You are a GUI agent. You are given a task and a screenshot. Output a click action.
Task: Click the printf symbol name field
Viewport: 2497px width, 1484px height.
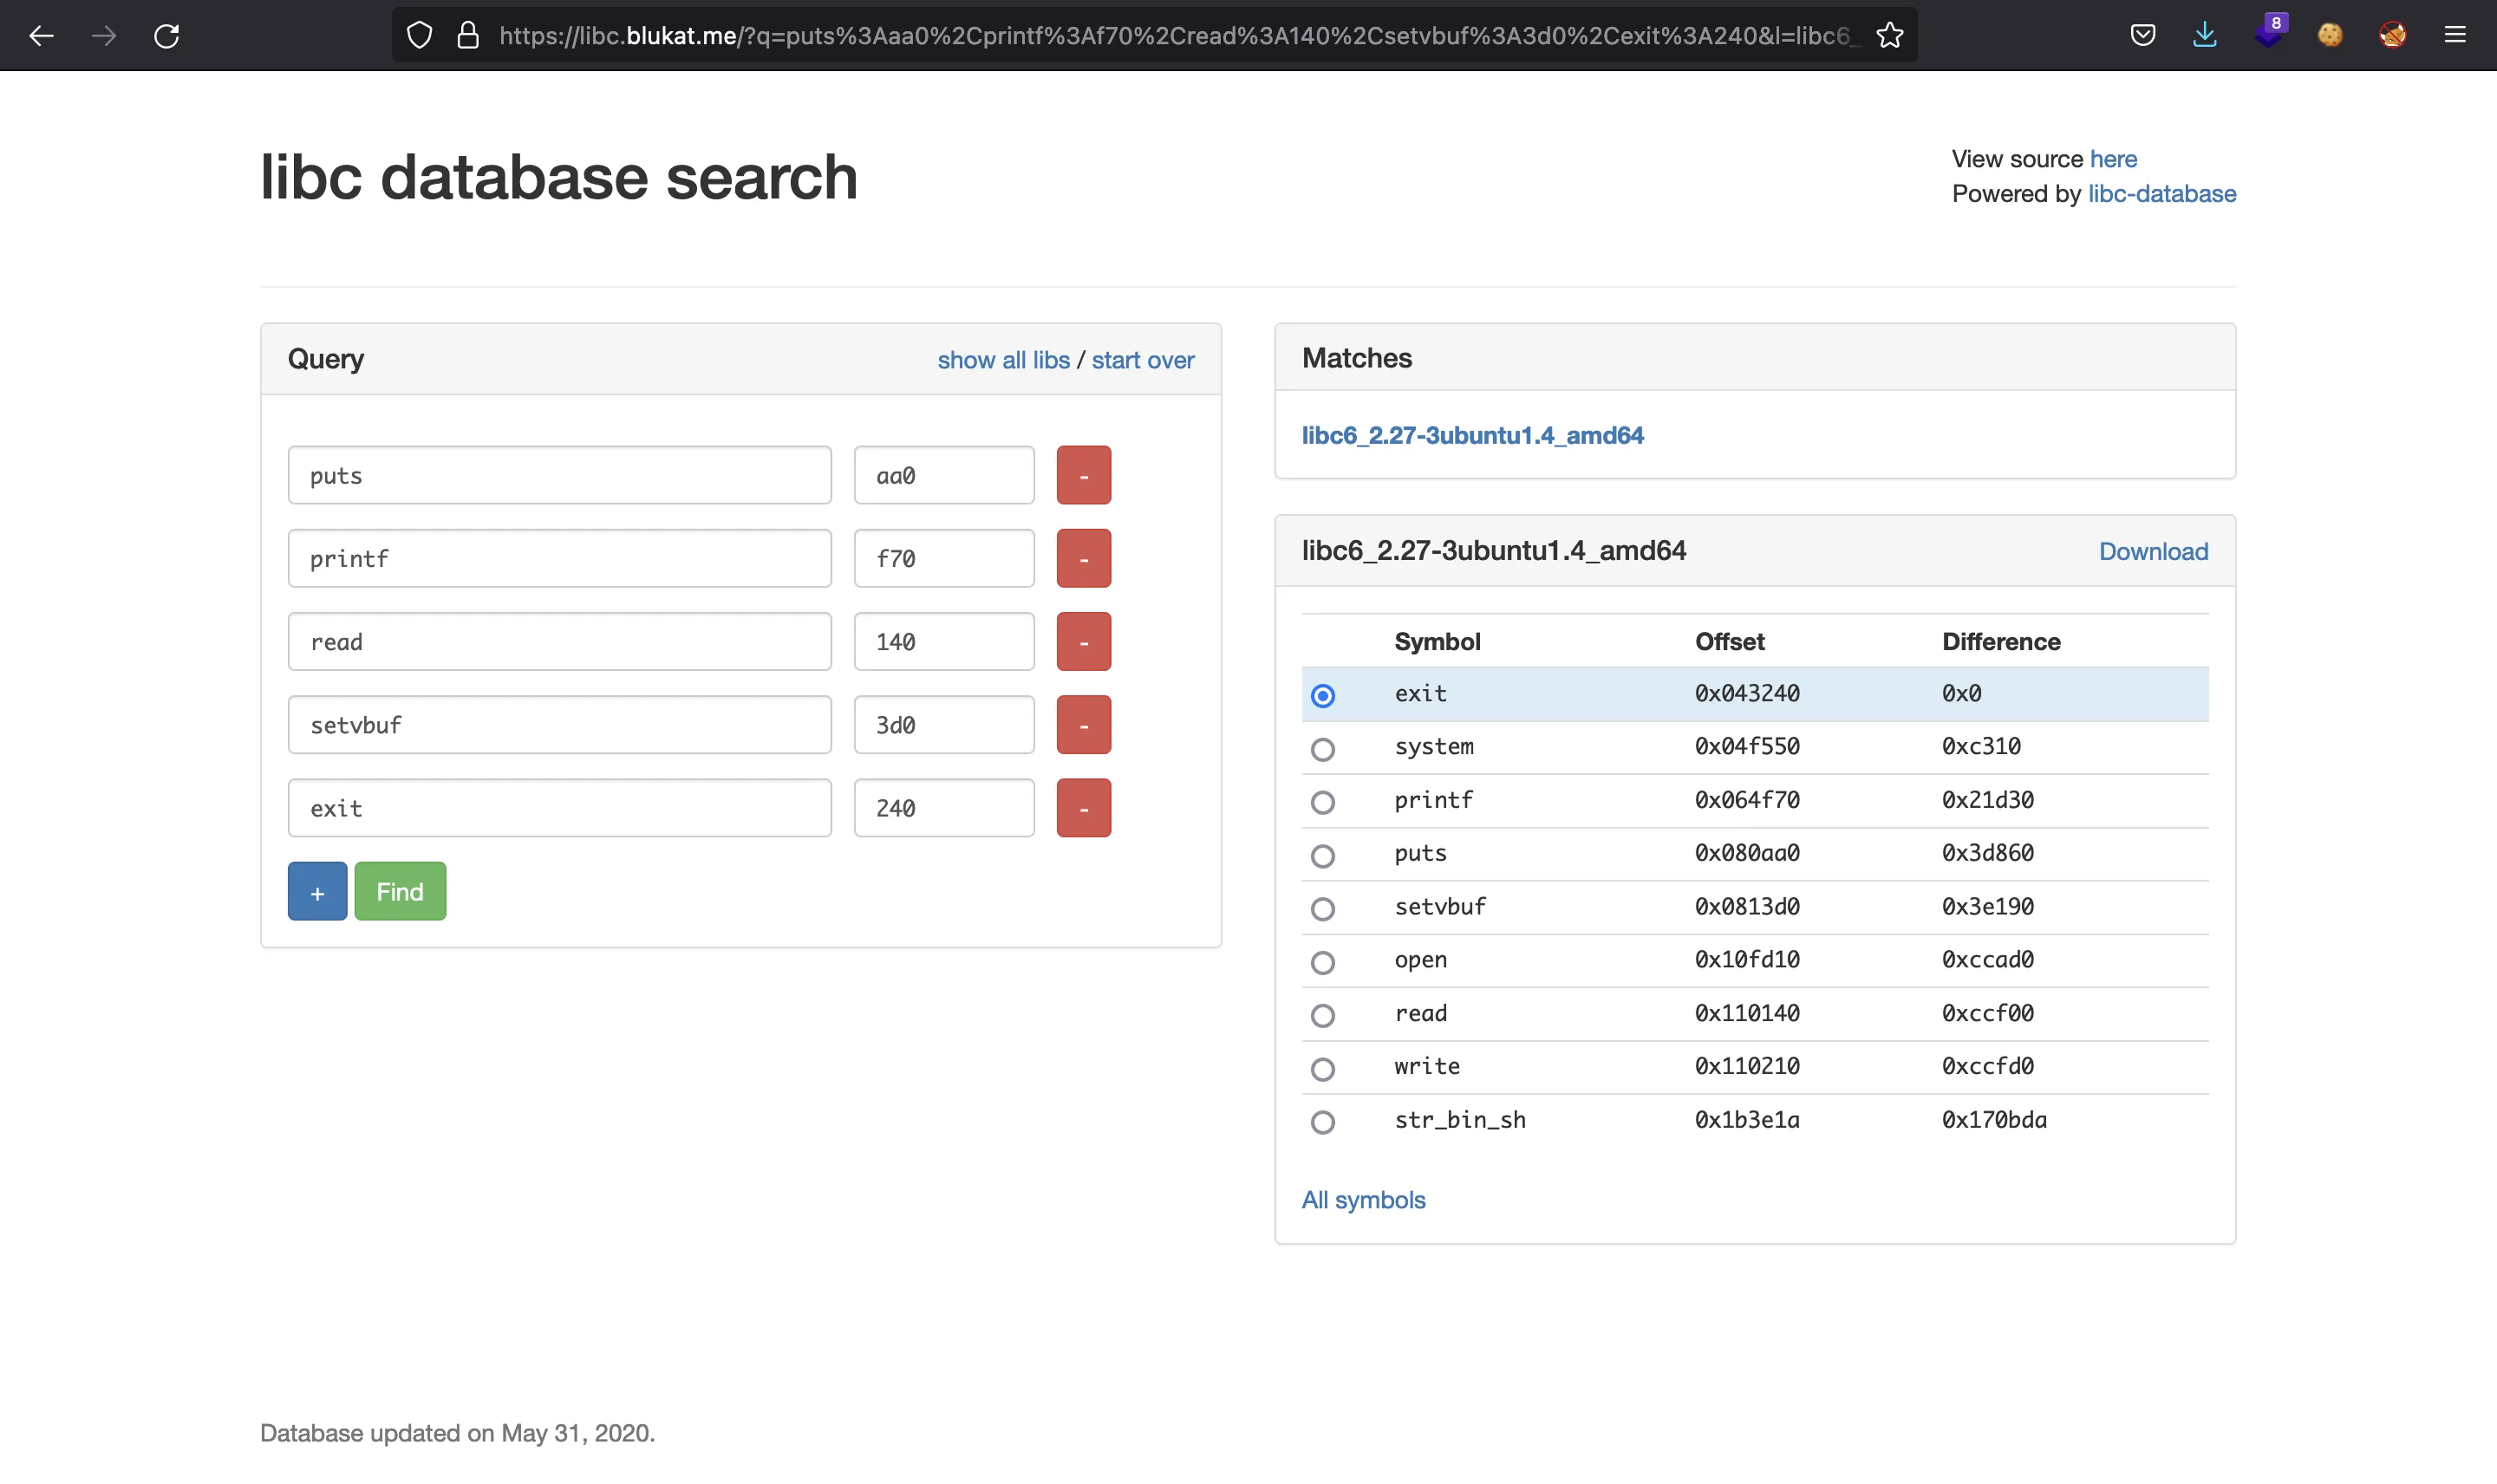pos(559,558)
